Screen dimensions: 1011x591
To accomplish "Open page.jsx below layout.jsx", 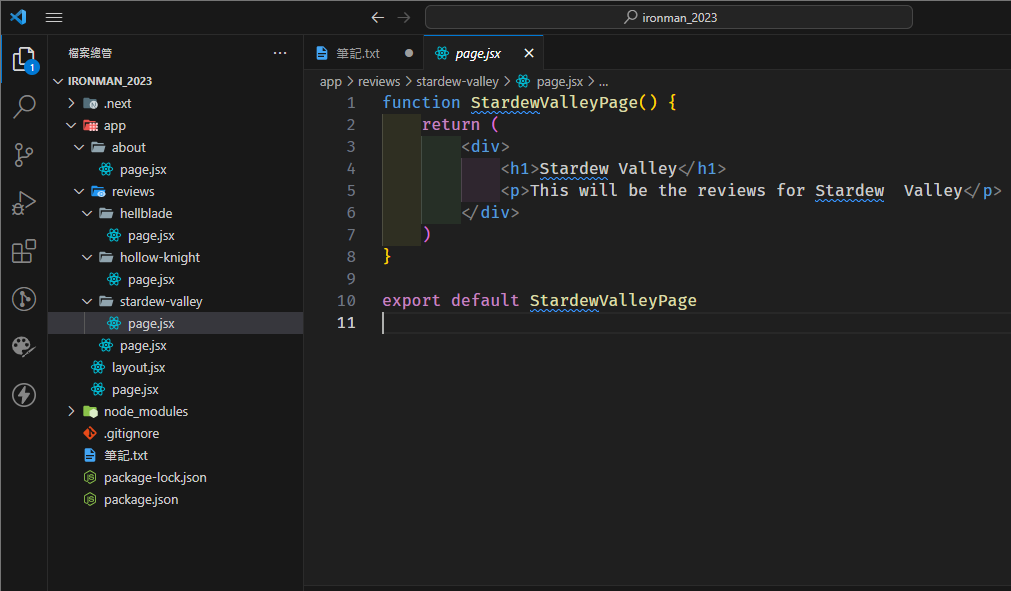I will (135, 389).
